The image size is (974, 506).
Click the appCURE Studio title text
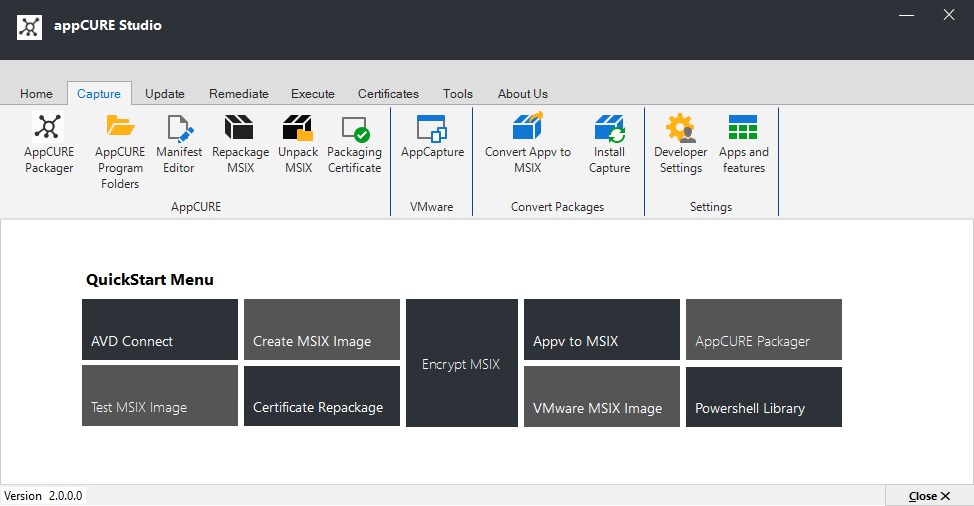[x=108, y=25]
